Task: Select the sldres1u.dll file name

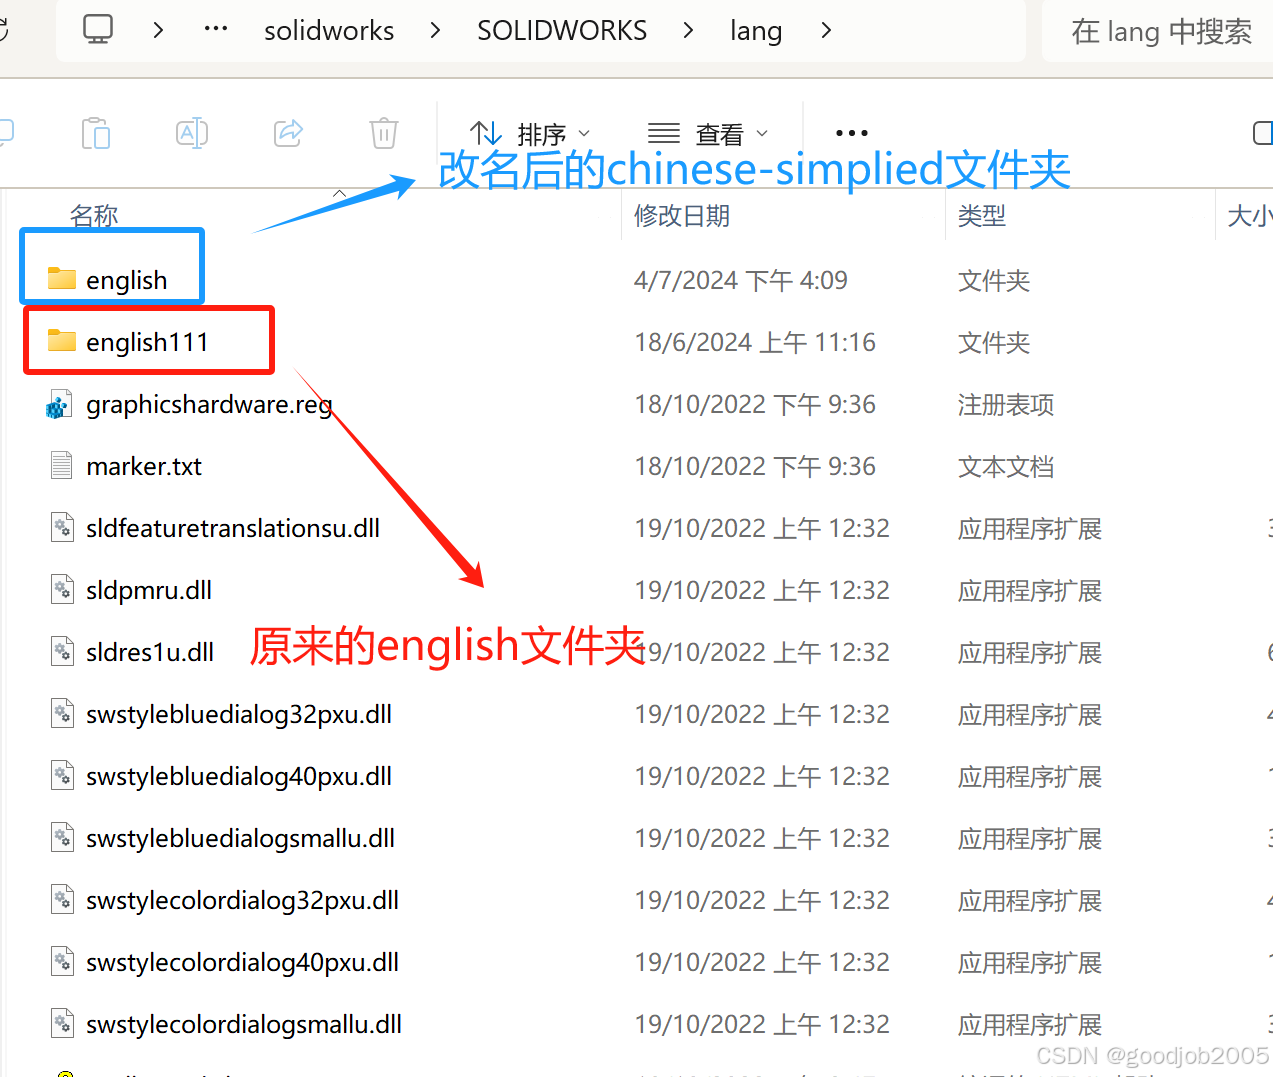Action: 150,652
